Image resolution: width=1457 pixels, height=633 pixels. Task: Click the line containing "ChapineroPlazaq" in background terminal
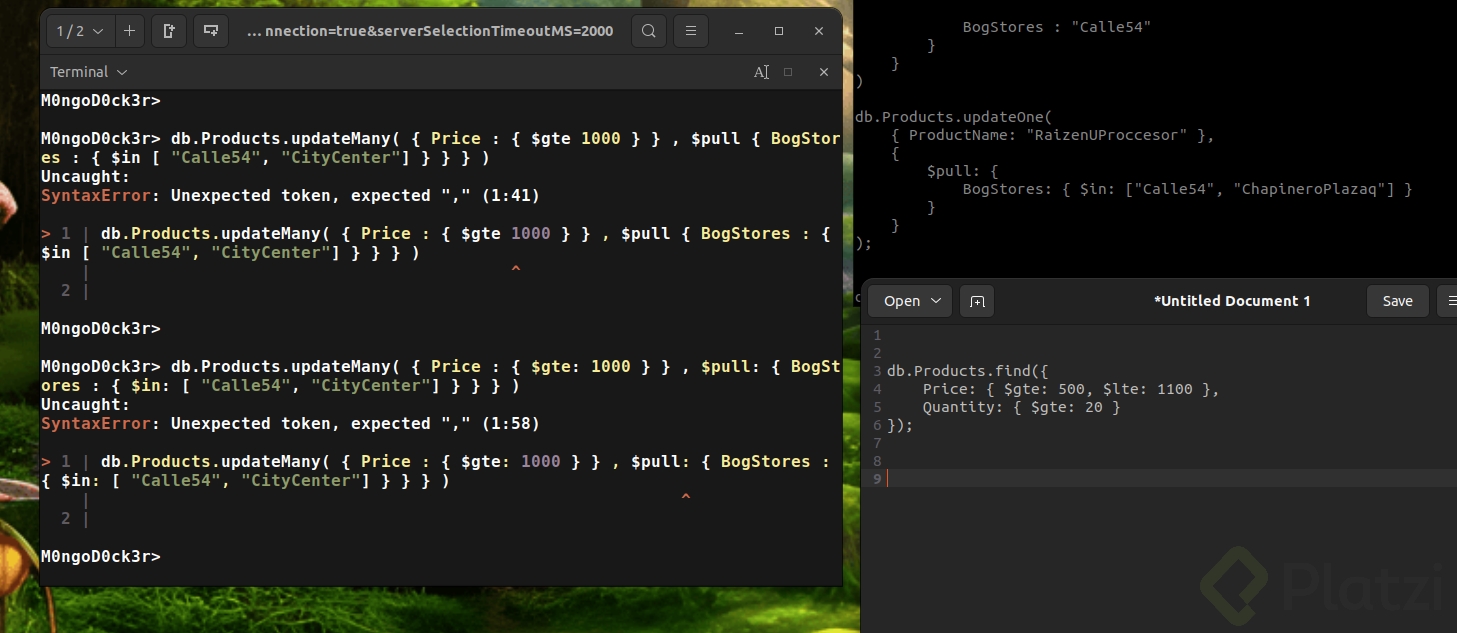coord(1188,189)
